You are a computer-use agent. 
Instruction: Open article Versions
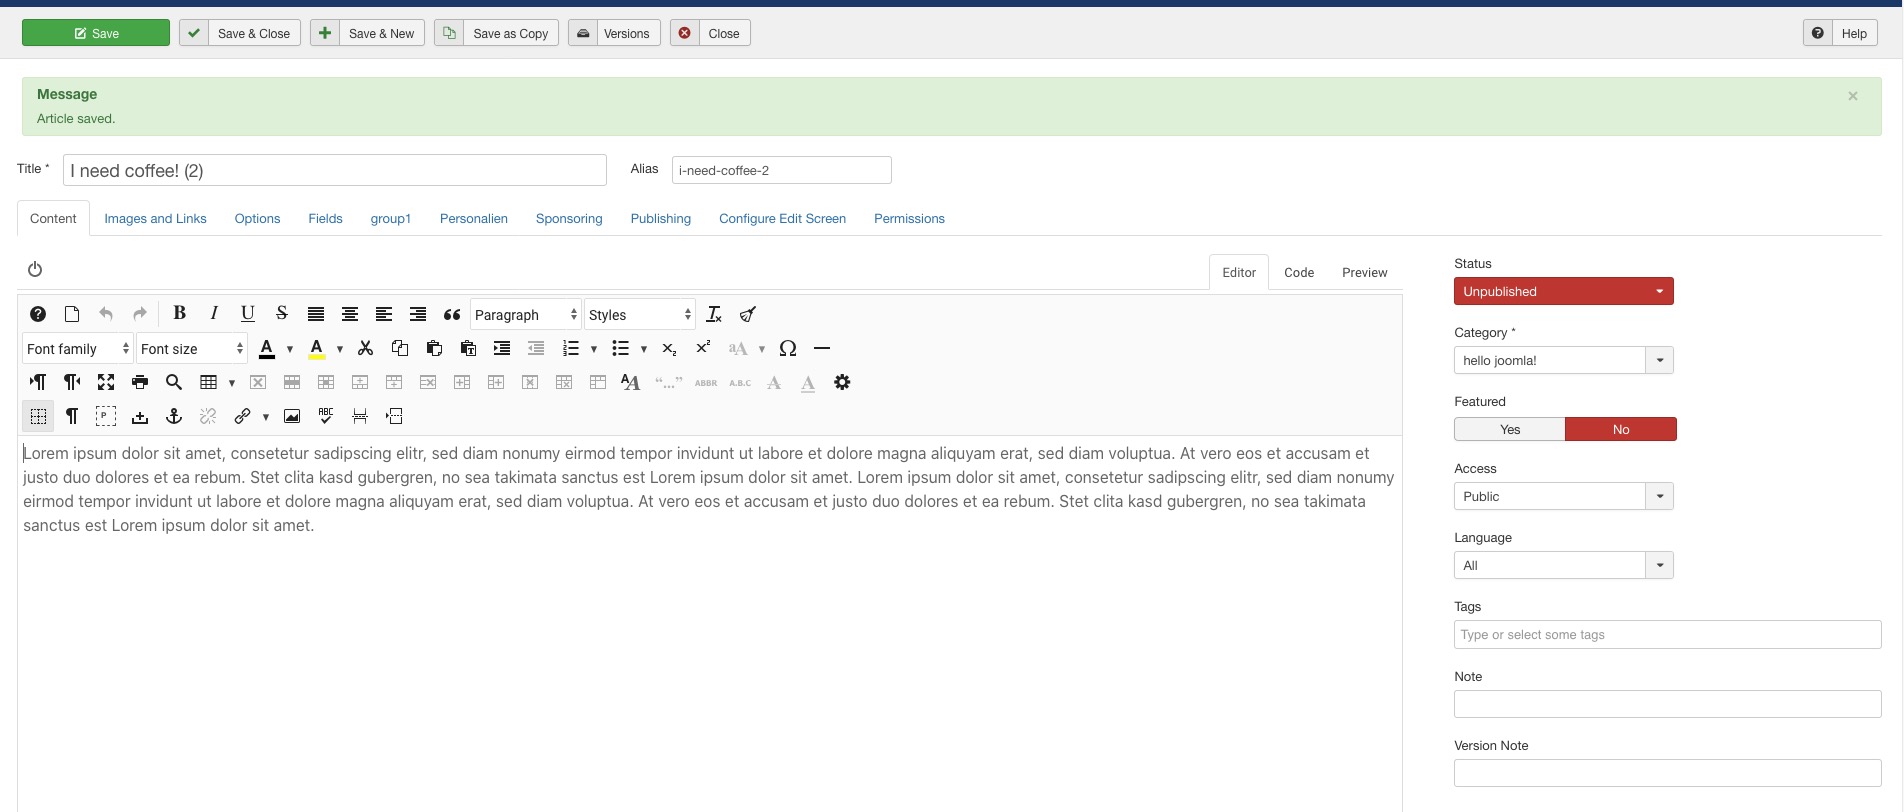(x=614, y=33)
